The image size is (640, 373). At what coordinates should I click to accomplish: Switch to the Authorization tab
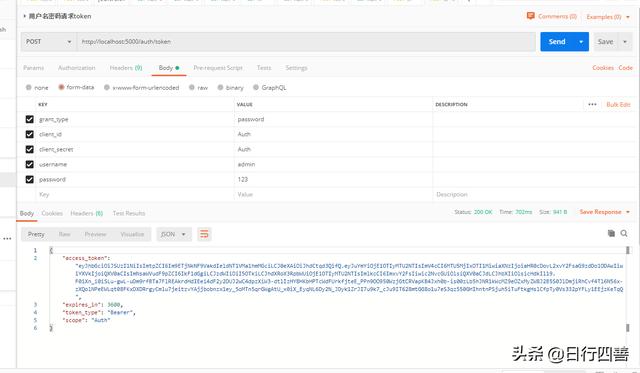(x=77, y=68)
